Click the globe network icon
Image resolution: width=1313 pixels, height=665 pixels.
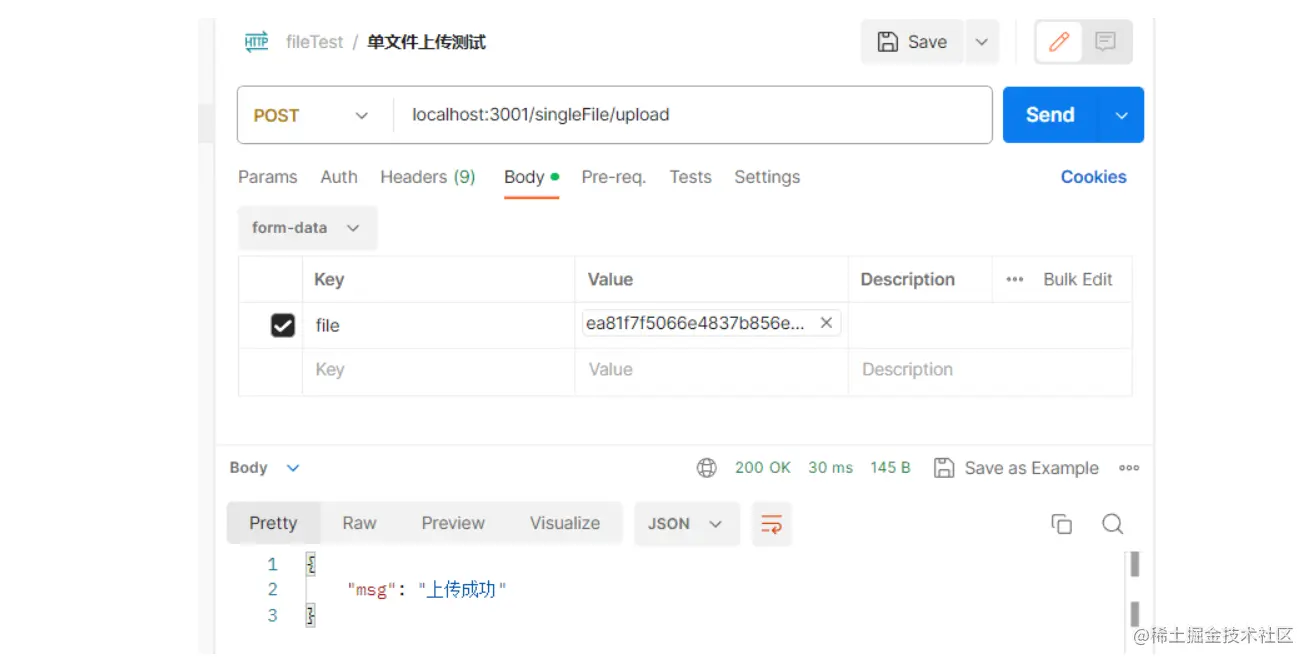click(707, 468)
